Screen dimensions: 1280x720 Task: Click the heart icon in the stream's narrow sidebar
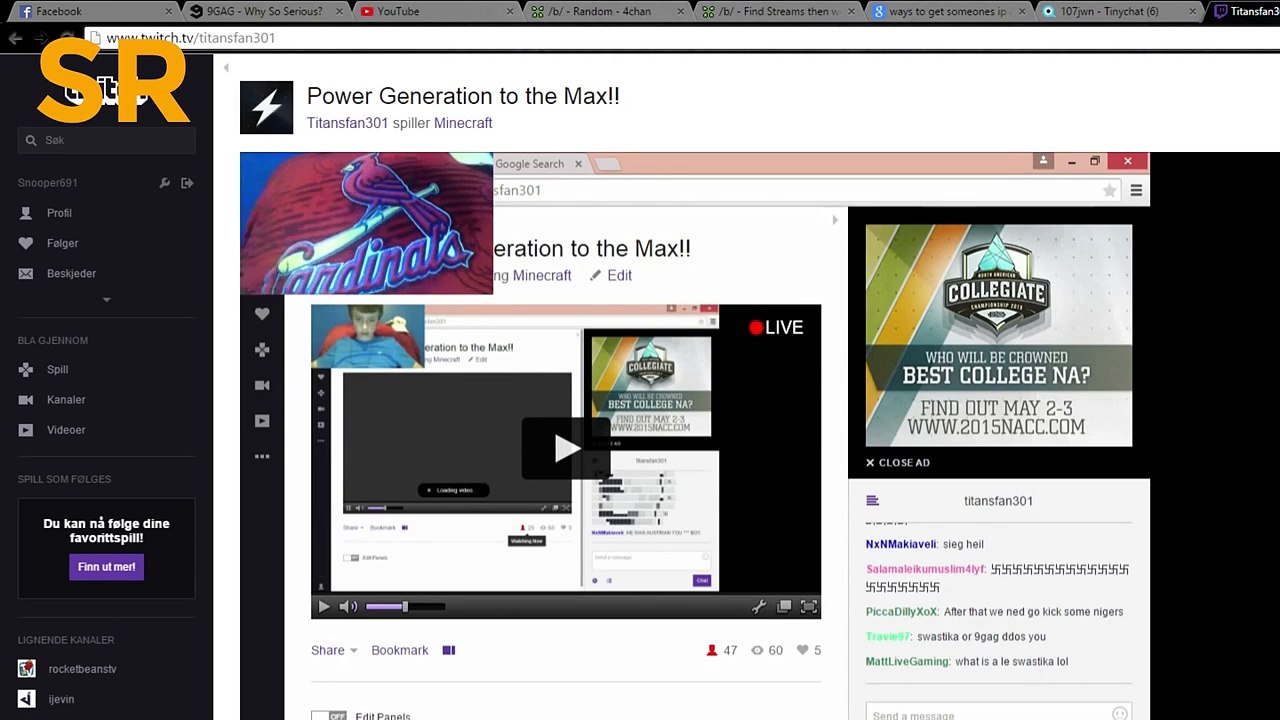point(262,314)
